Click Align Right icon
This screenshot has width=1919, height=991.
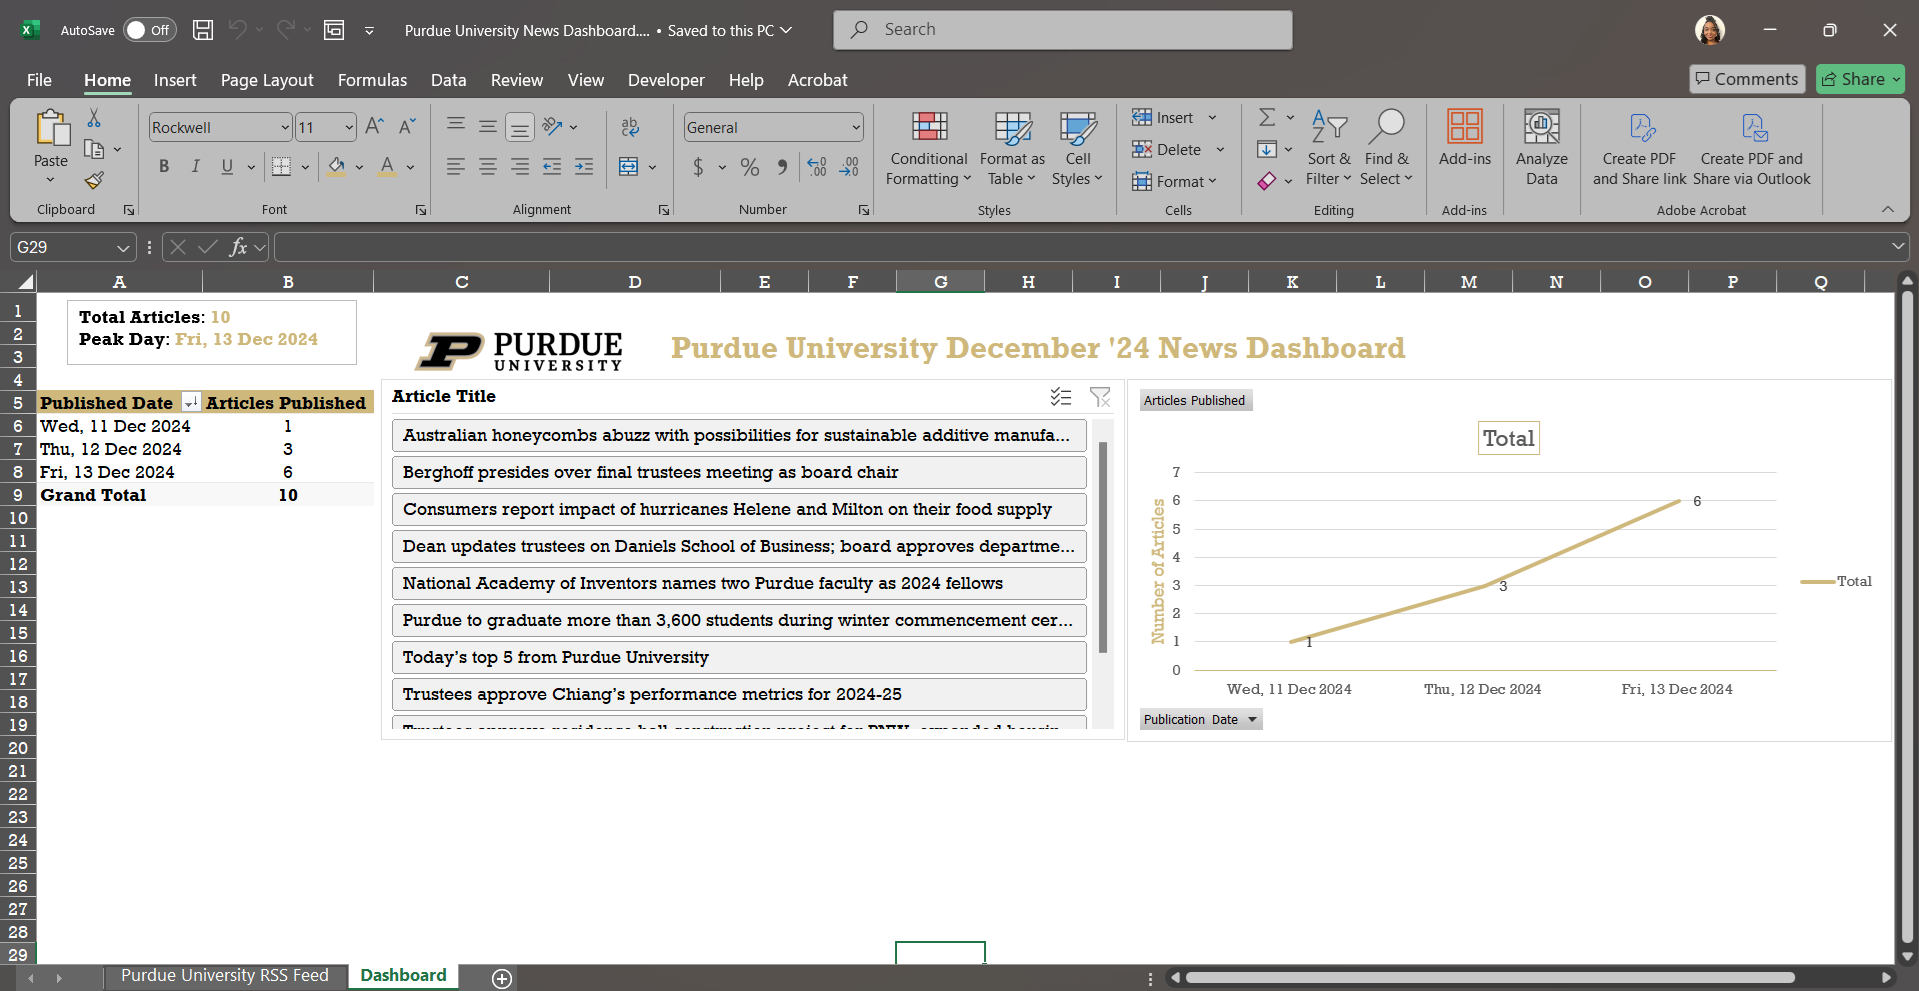coord(520,167)
